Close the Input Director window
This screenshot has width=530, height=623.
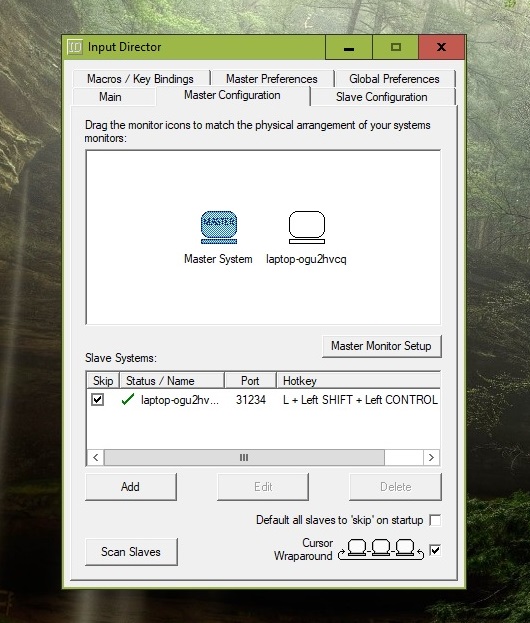pyautogui.click(x=441, y=47)
